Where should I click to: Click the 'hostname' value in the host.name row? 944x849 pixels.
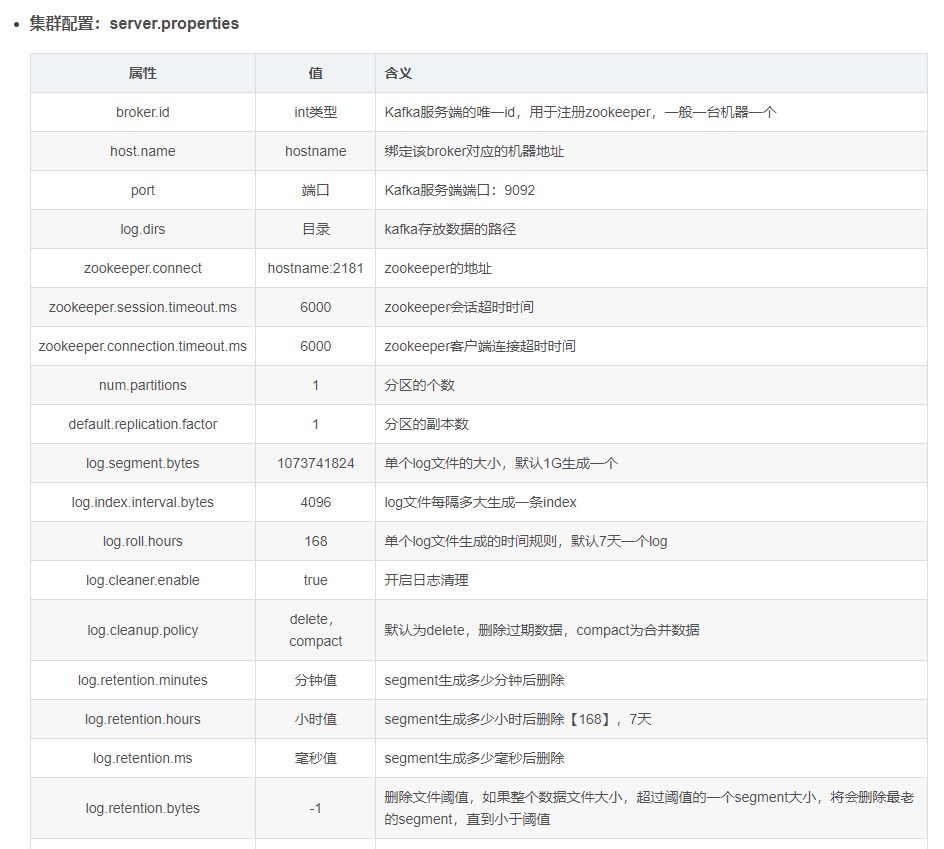click(315, 151)
